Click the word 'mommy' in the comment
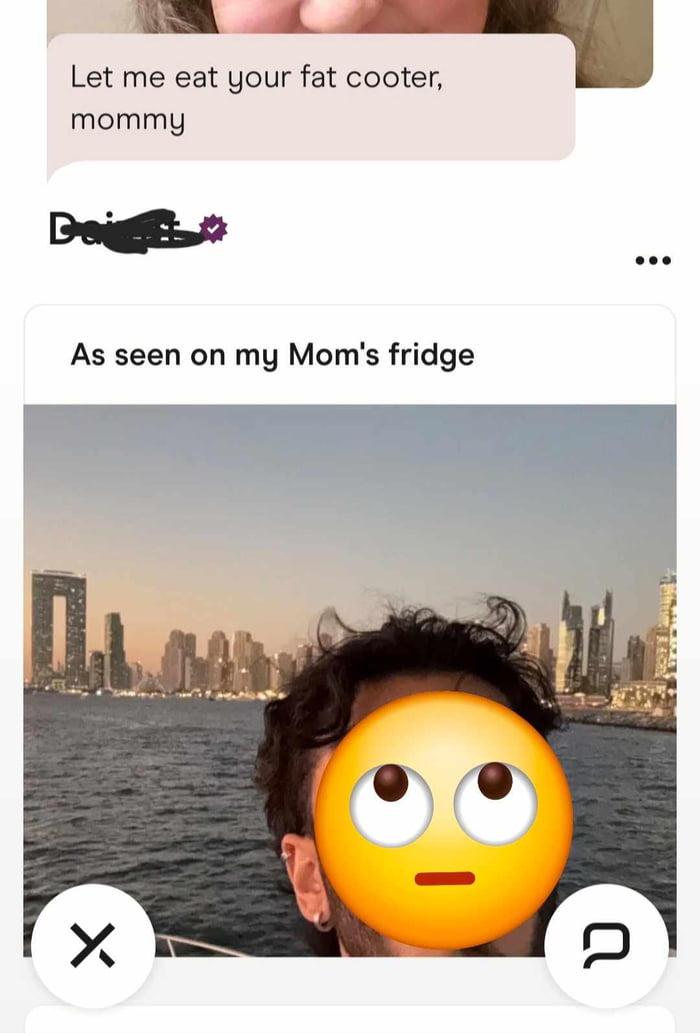The image size is (700, 1033). [128, 121]
